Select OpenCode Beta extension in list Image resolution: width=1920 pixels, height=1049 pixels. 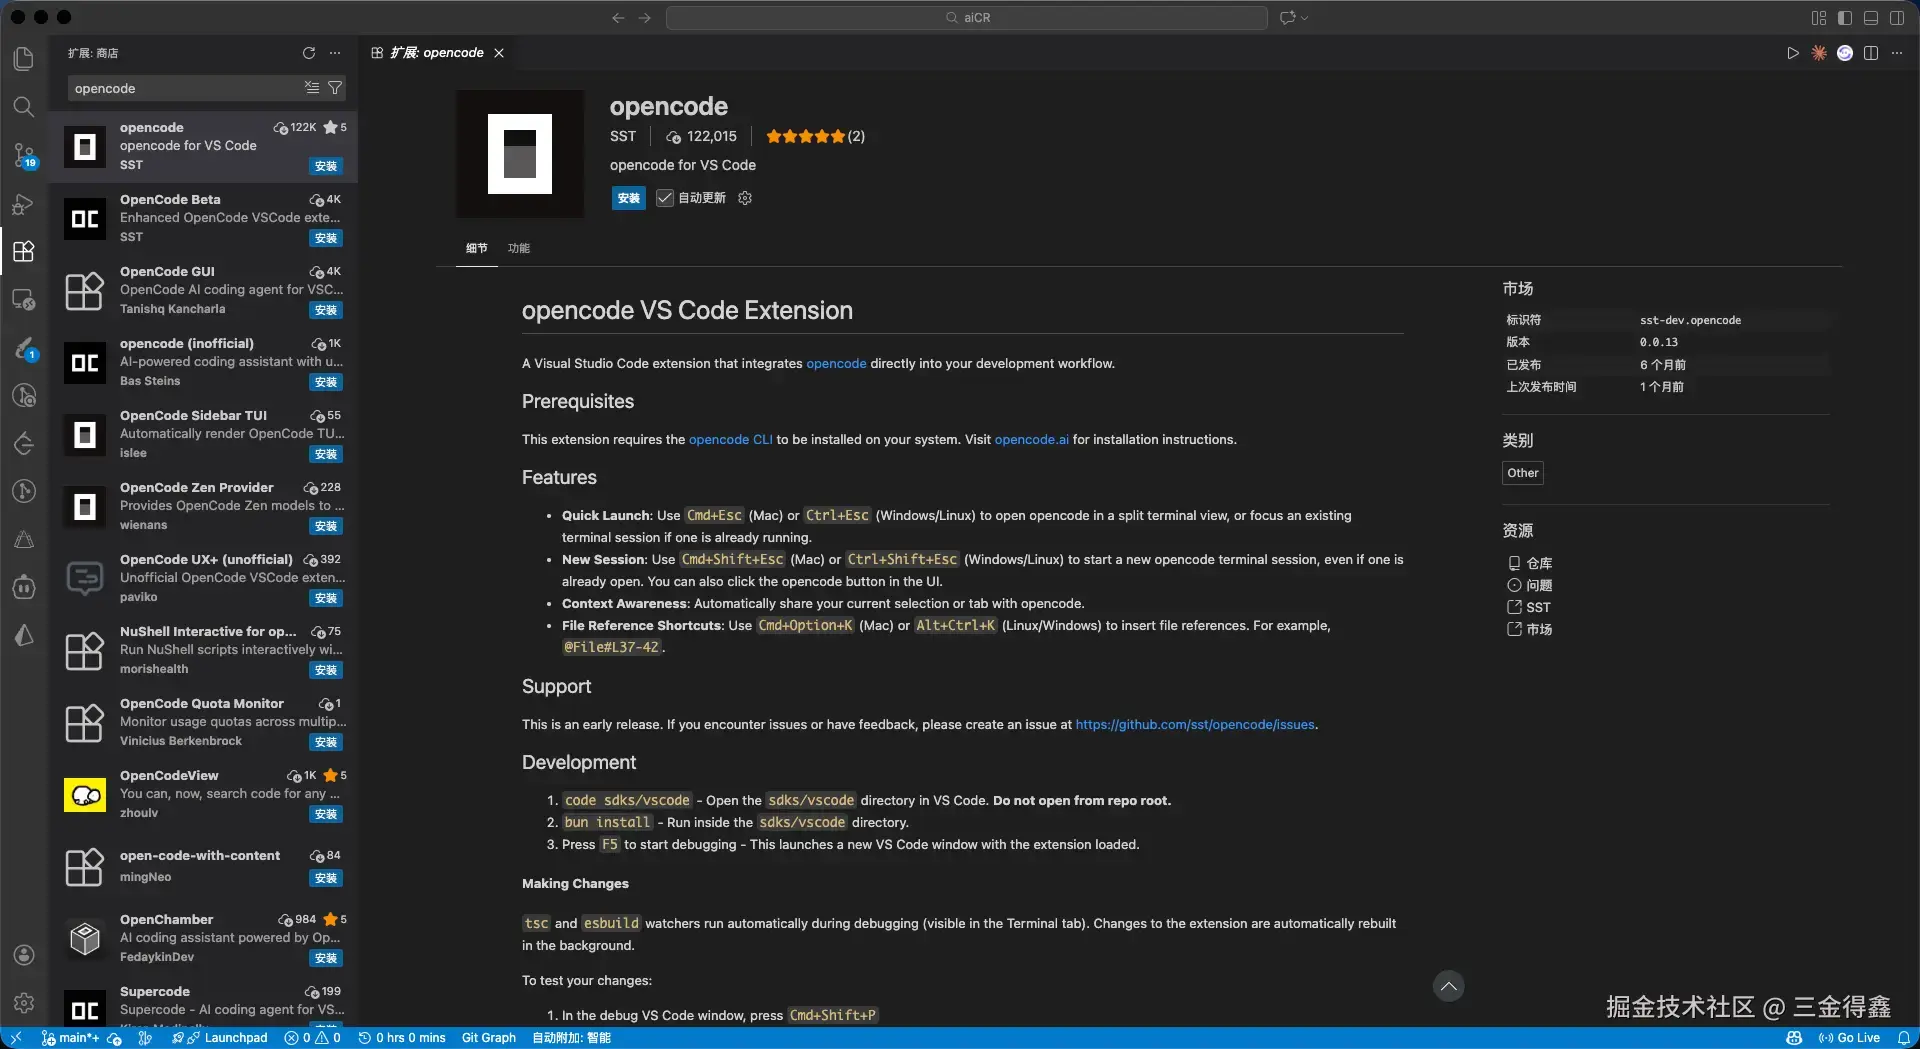tap(204, 218)
